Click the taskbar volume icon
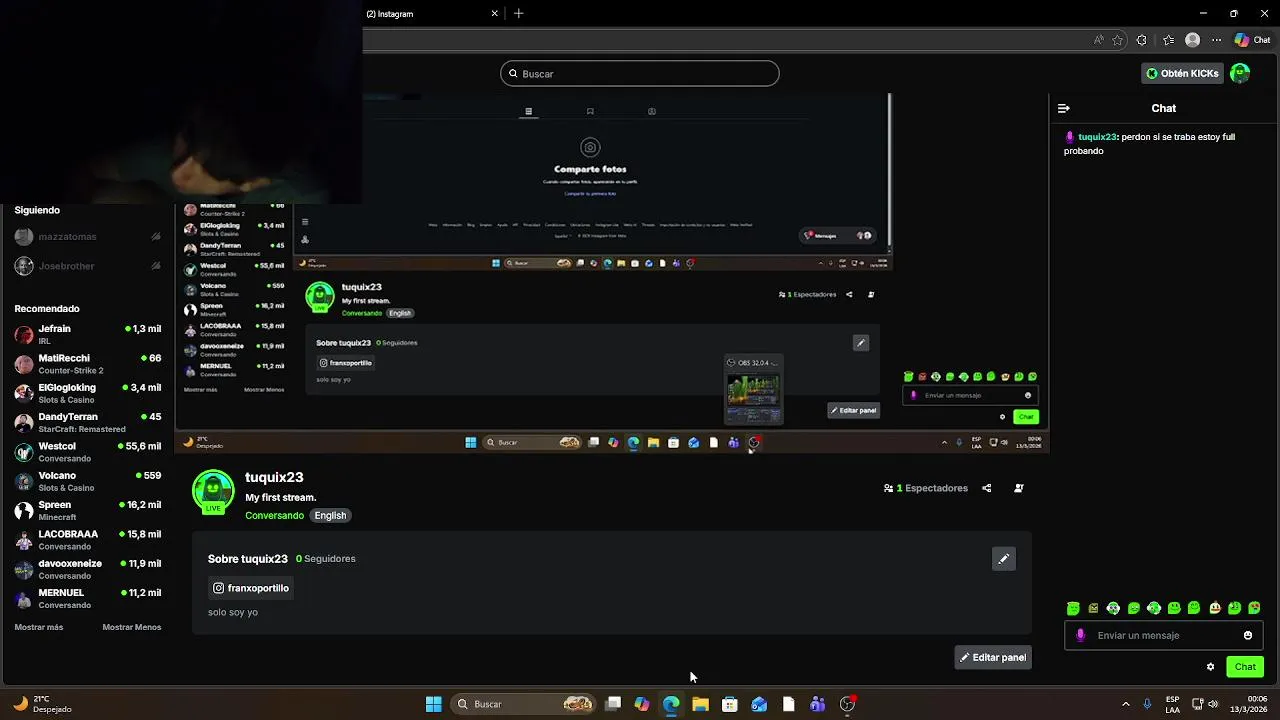 tap(1213, 704)
